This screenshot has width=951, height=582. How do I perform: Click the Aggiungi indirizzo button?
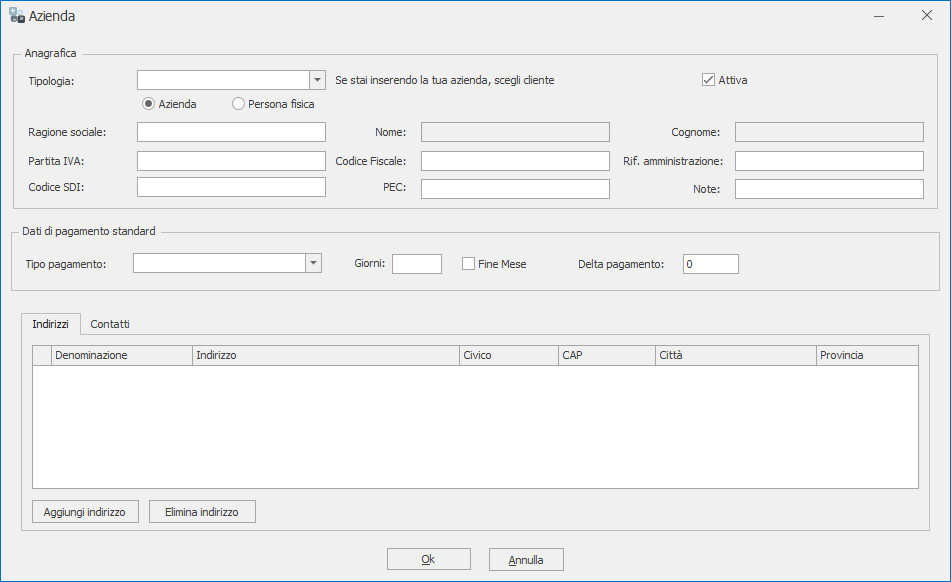[85, 512]
